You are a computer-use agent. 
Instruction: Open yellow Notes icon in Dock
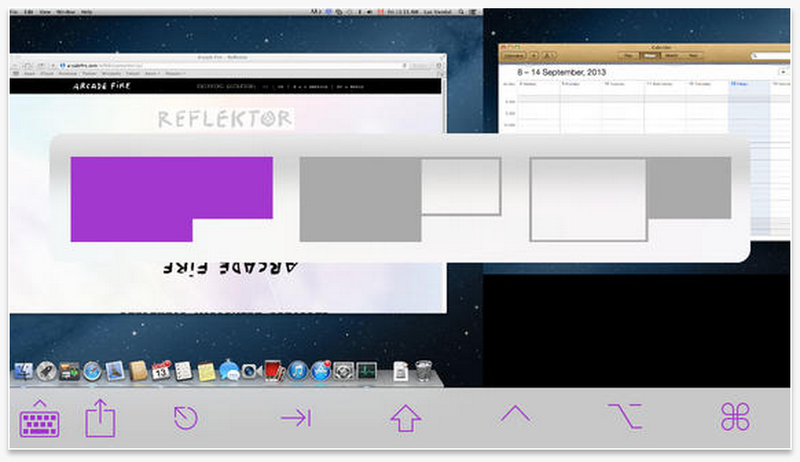pyautogui.click(x=206, y=371)
